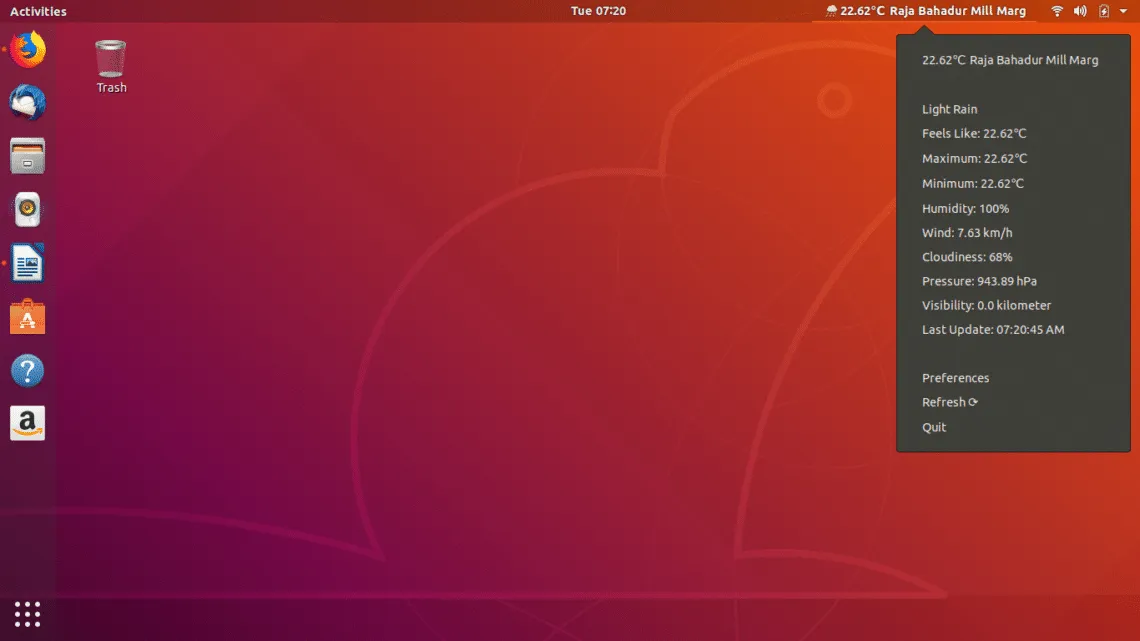Click the Wi-Fi status icon
Screen dimensions: 1140x641
click(1057, 11)
